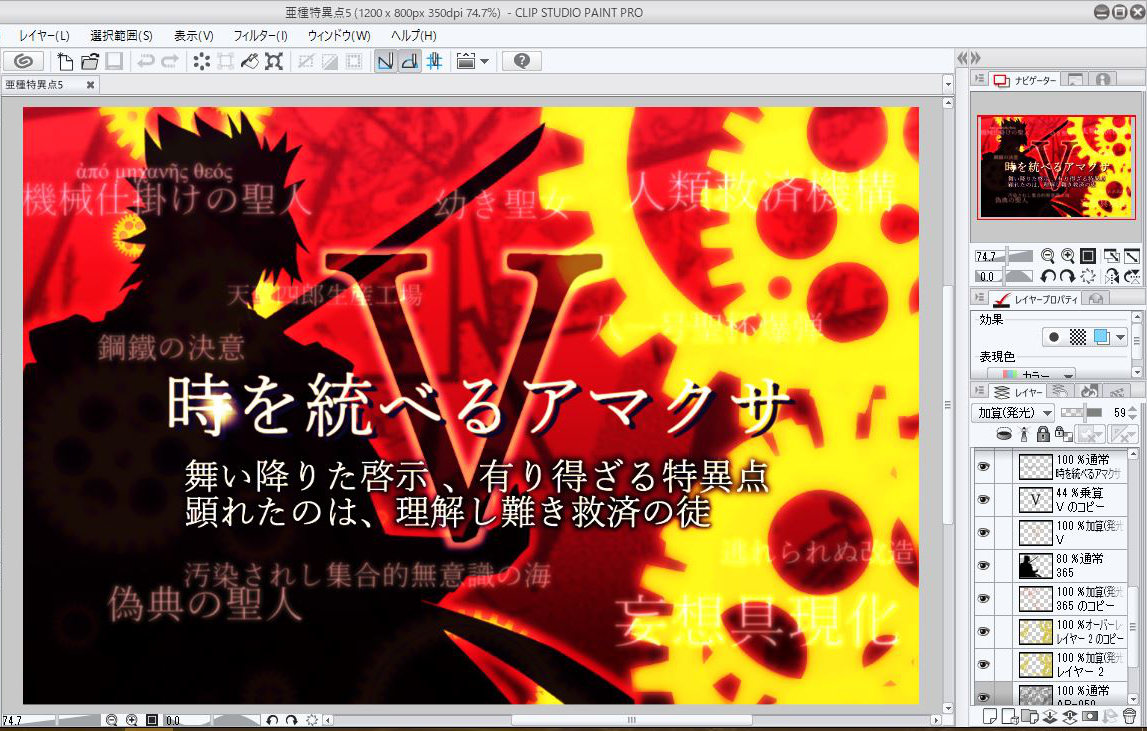Click the Fill bucket icon in toolbar
1147x731 pixels.
250,61
